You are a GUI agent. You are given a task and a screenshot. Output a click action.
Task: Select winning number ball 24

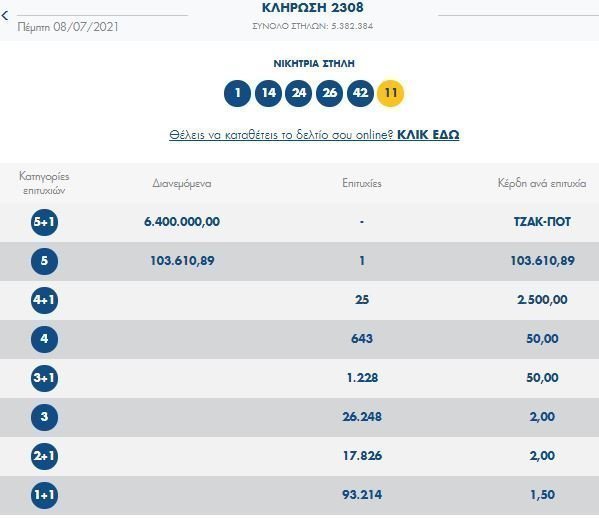[x=299, y=93]
